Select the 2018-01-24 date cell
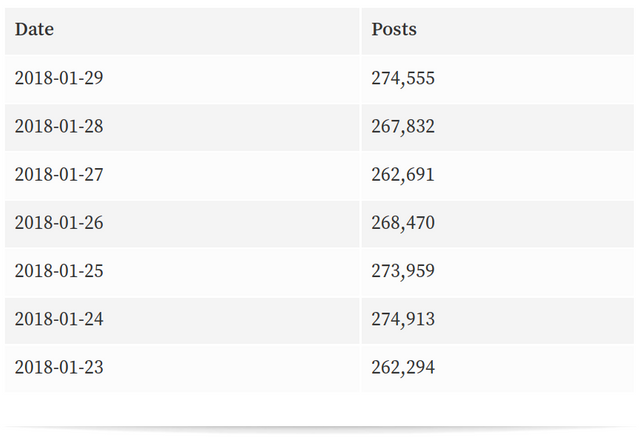This screenshot has height=438, width=640. pyautogui.click(x=59, y=319)
